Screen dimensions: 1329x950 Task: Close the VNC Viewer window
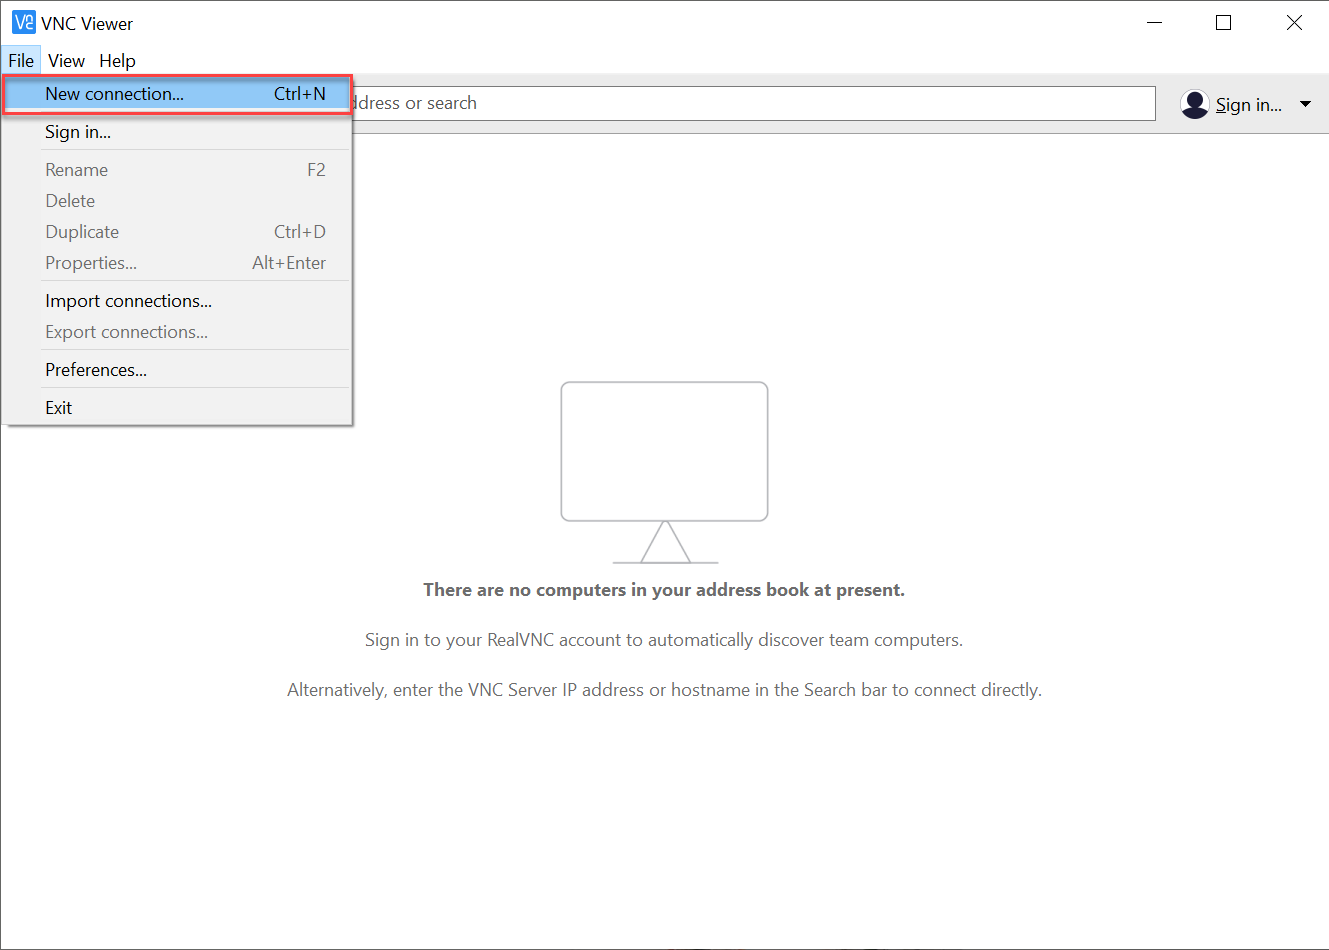[1294, 22]
